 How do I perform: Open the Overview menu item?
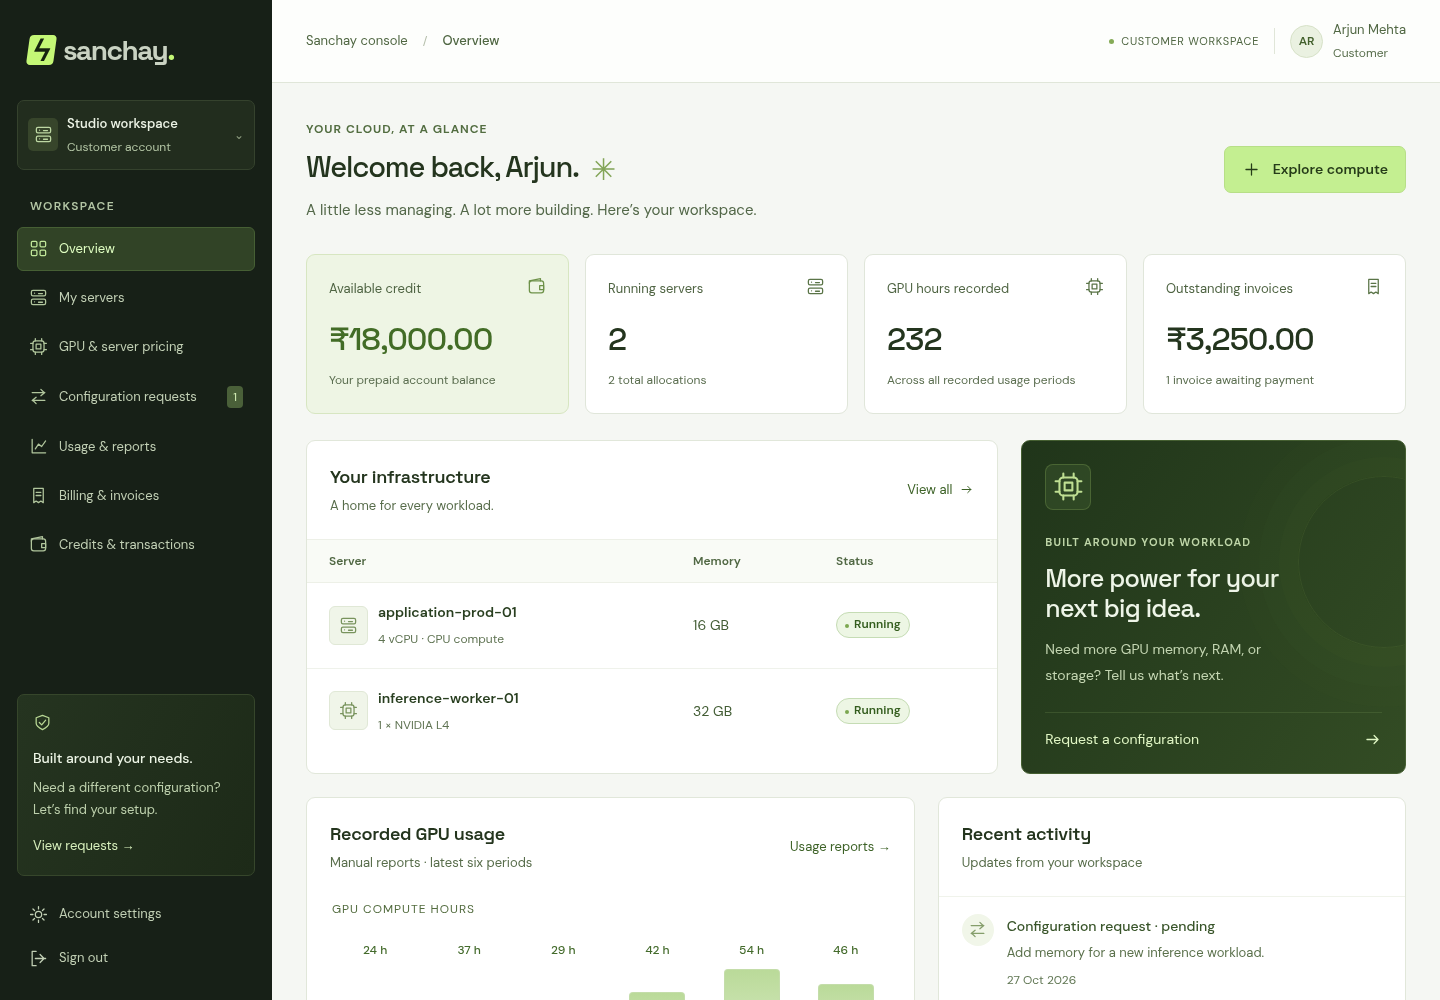click(136, 249)
